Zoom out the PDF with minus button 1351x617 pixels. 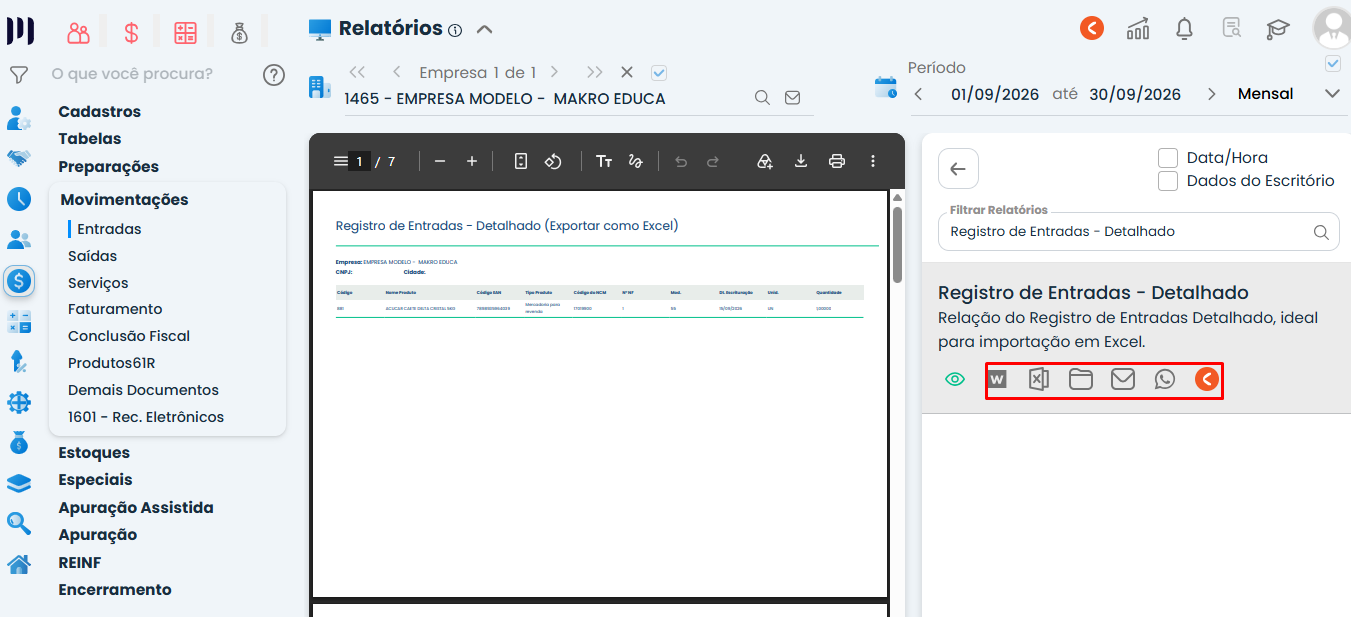click(440, 161)
